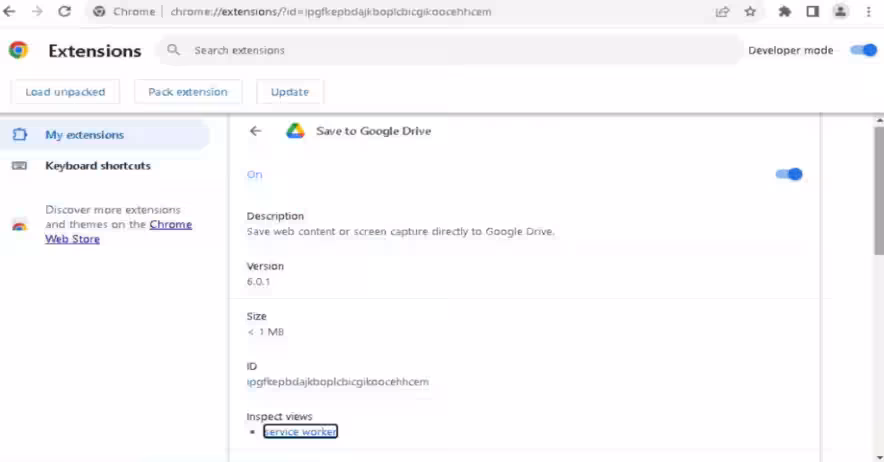Screen dimensions: 884x462
Task: Click the browser forward arrow
Action: pyautogui.click(x=37, y=11)
